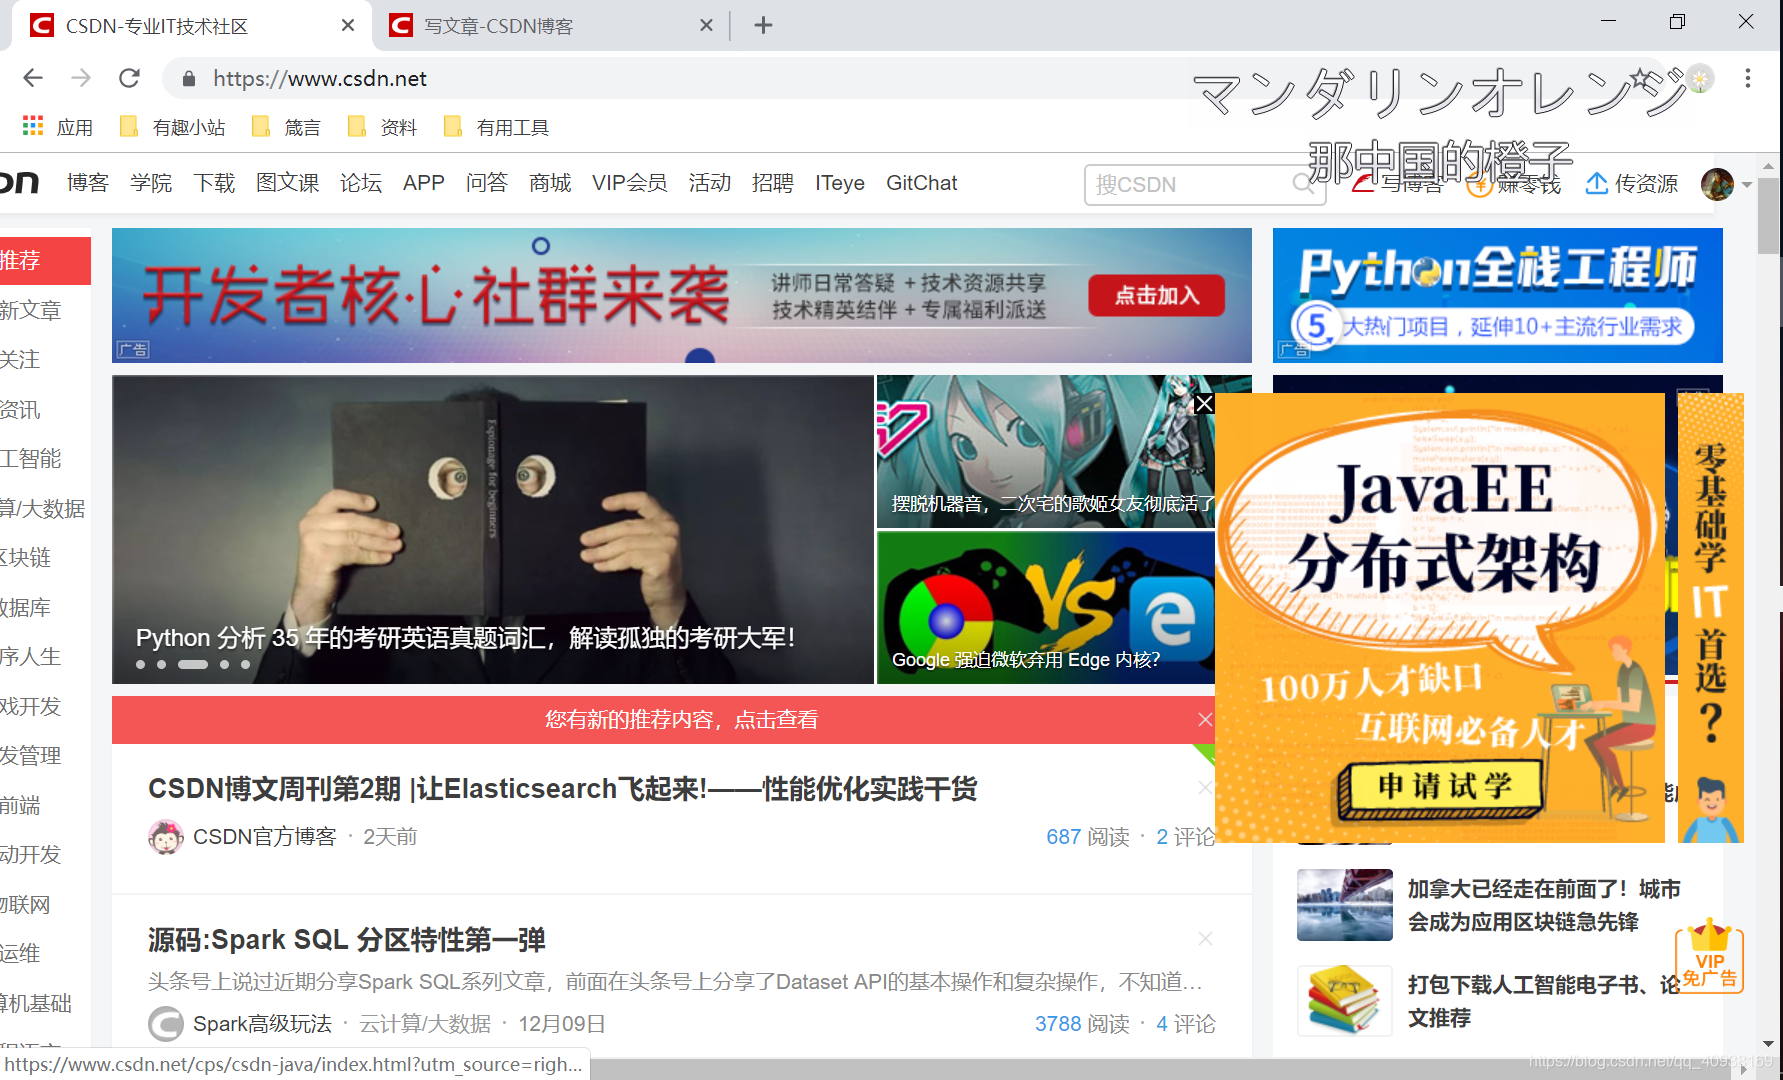1783x1080 pixels.
Task: Close the CSDN-专业IT技术社区 tab
Action: pos(348,25)
